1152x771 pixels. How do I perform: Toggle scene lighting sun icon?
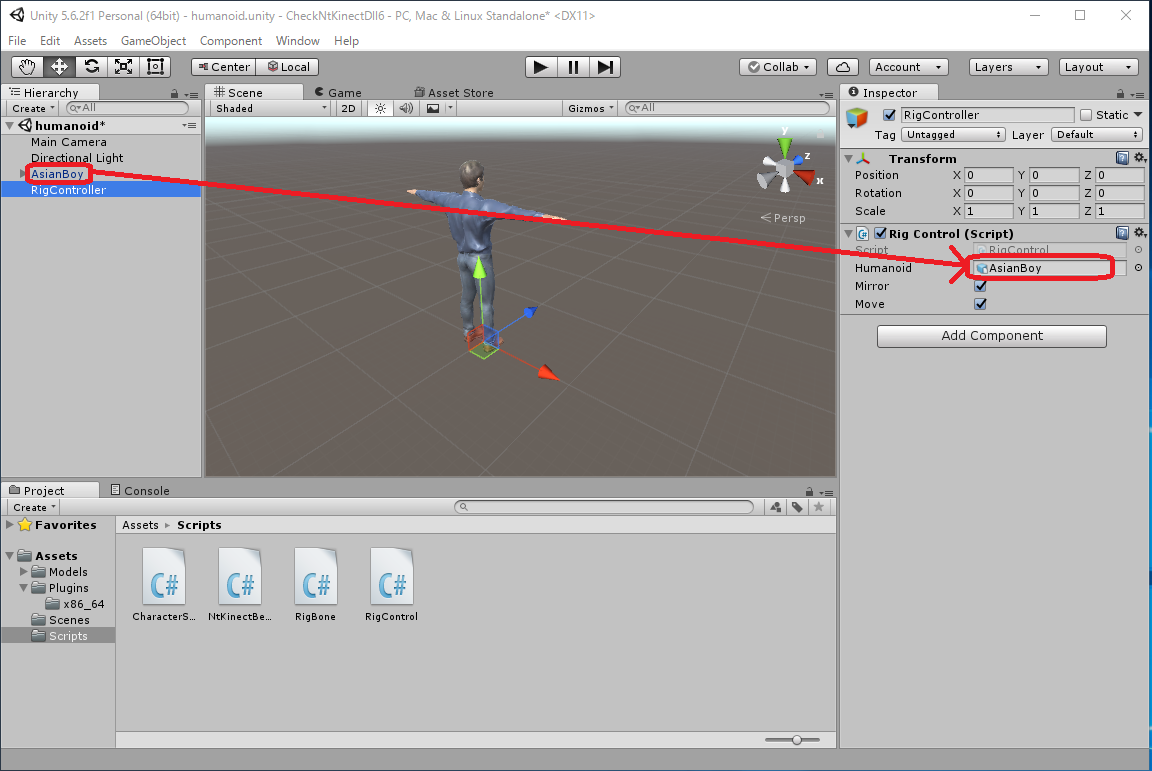tap(380, 108)
